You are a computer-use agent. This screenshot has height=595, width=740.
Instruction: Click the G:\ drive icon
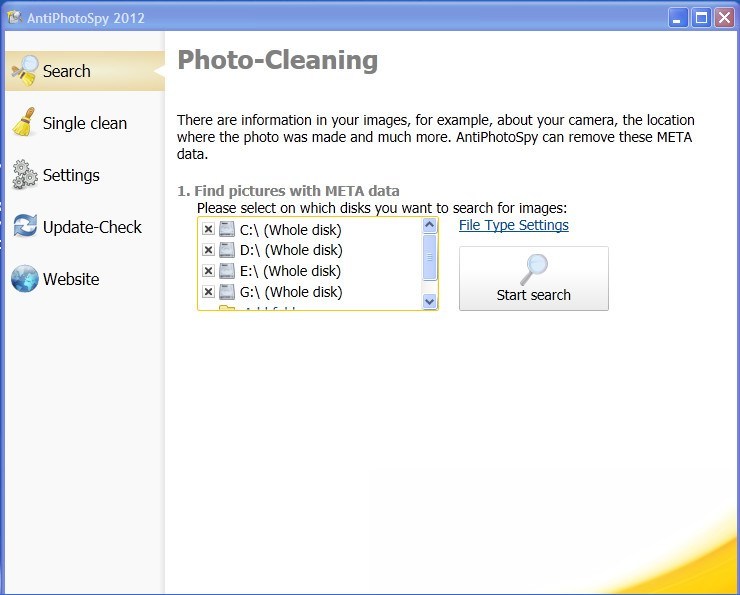(x=227, y=292)
